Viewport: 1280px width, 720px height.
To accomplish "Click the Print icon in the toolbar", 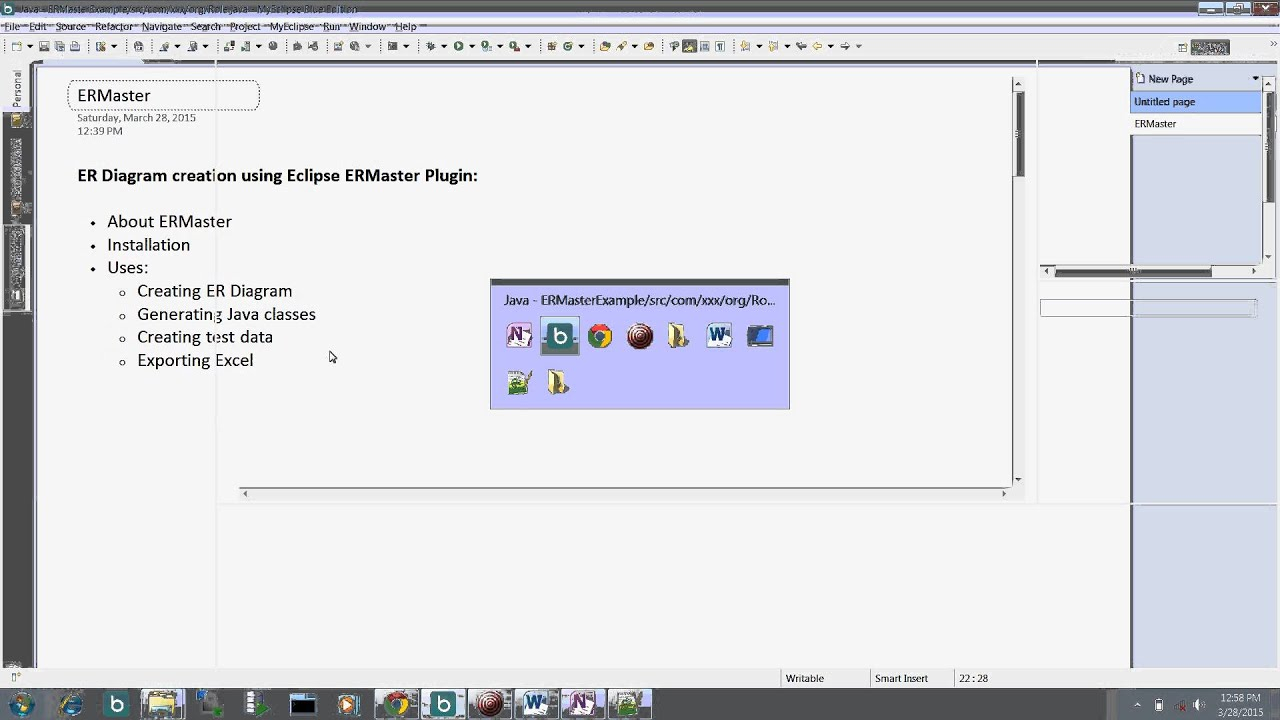I will point(74,46).
